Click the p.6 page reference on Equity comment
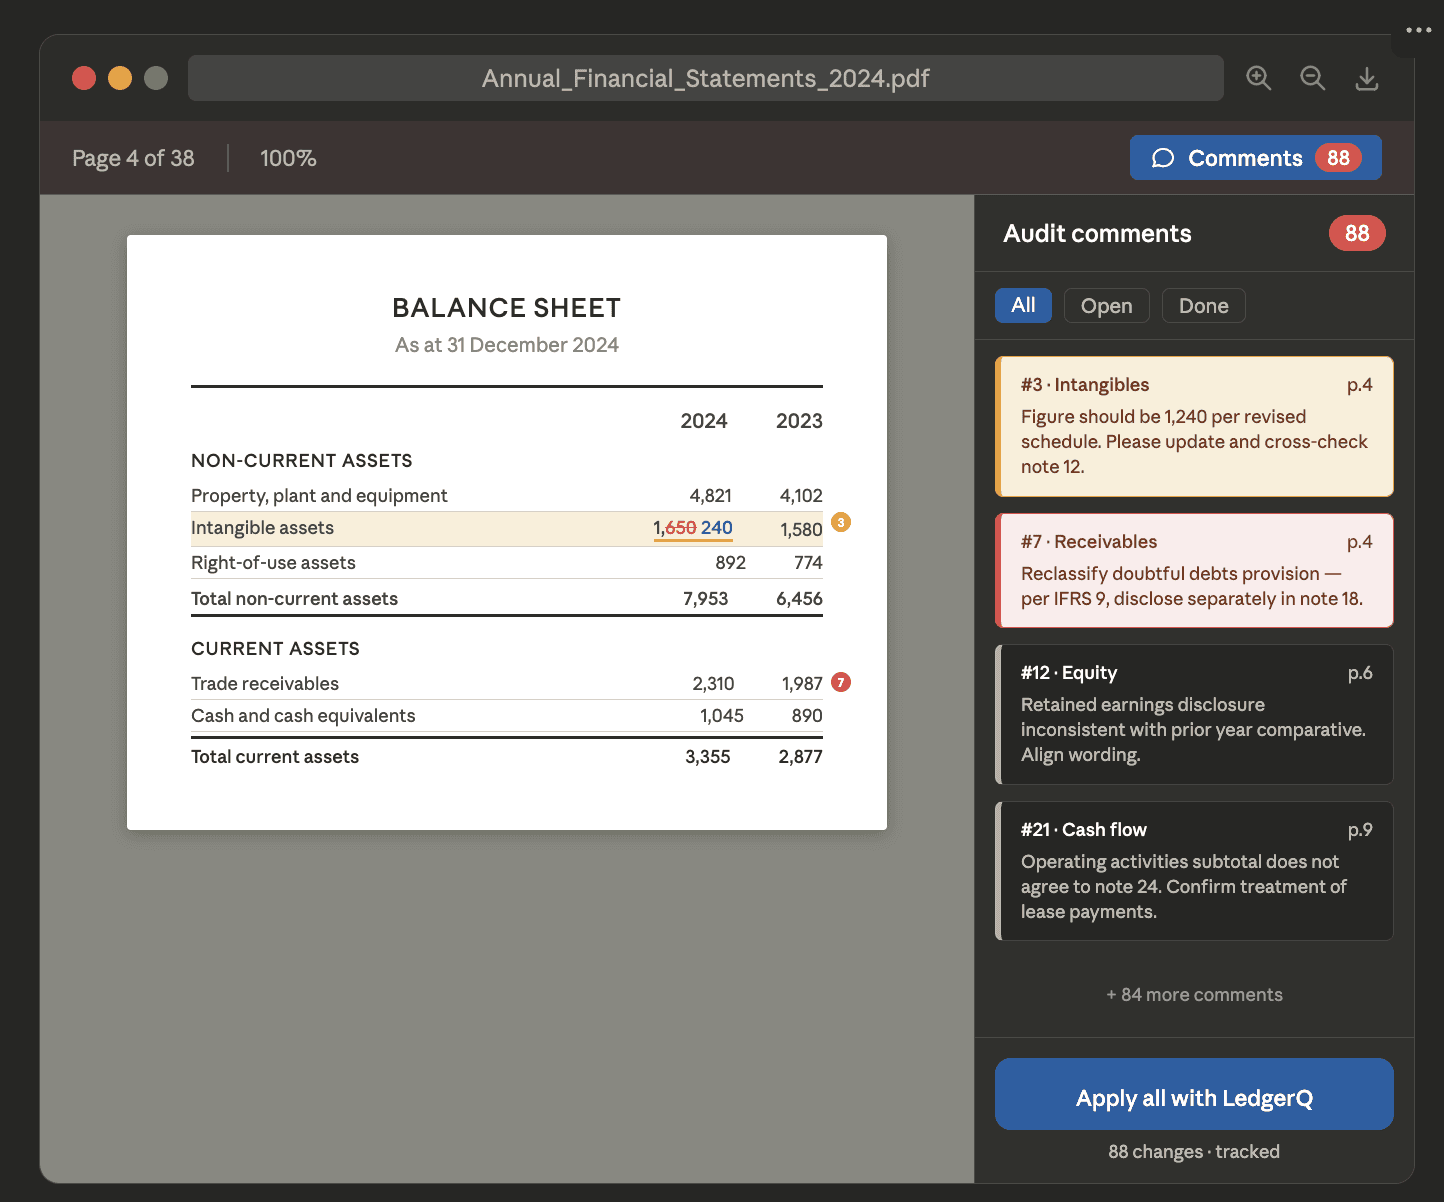The image size is (1444, 1202). [x=1360, y=673]
